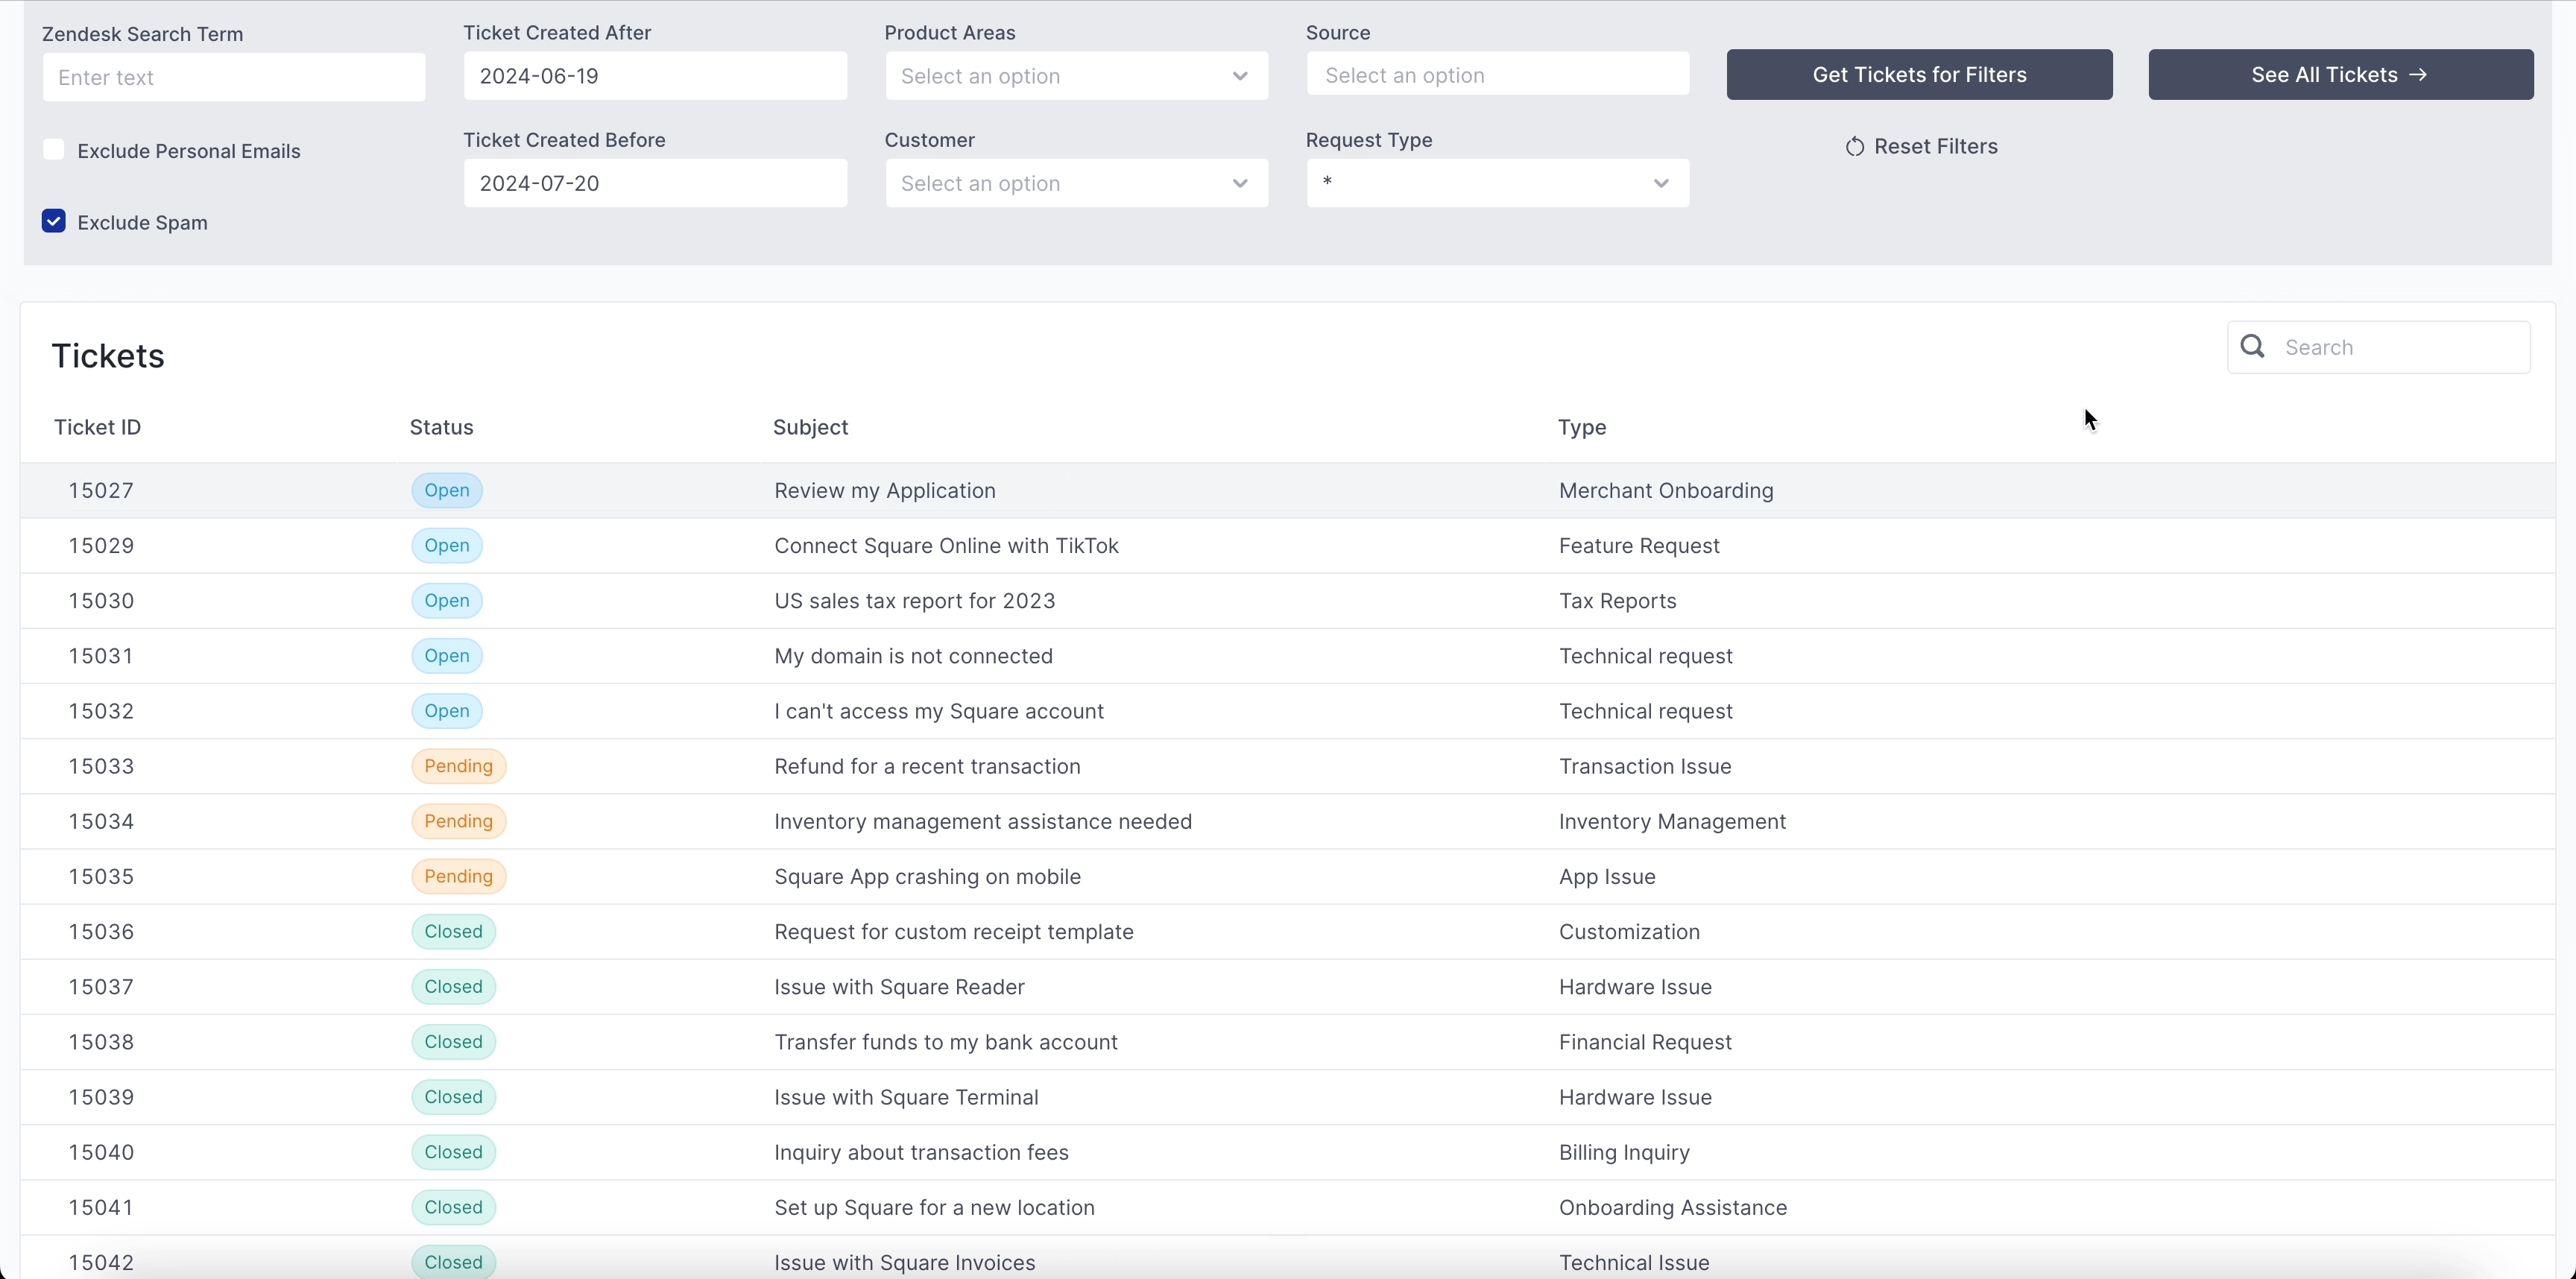The image size is (2576, 1279).
Task: Open ticket 15031 My domain is not connected
Action: [x=912, y=656]
